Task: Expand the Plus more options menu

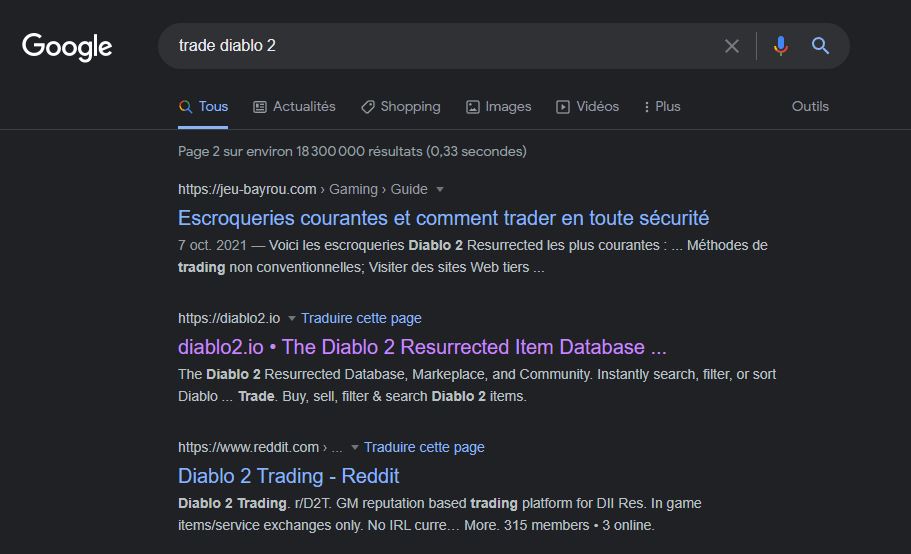Action: (x=661, y=107)
